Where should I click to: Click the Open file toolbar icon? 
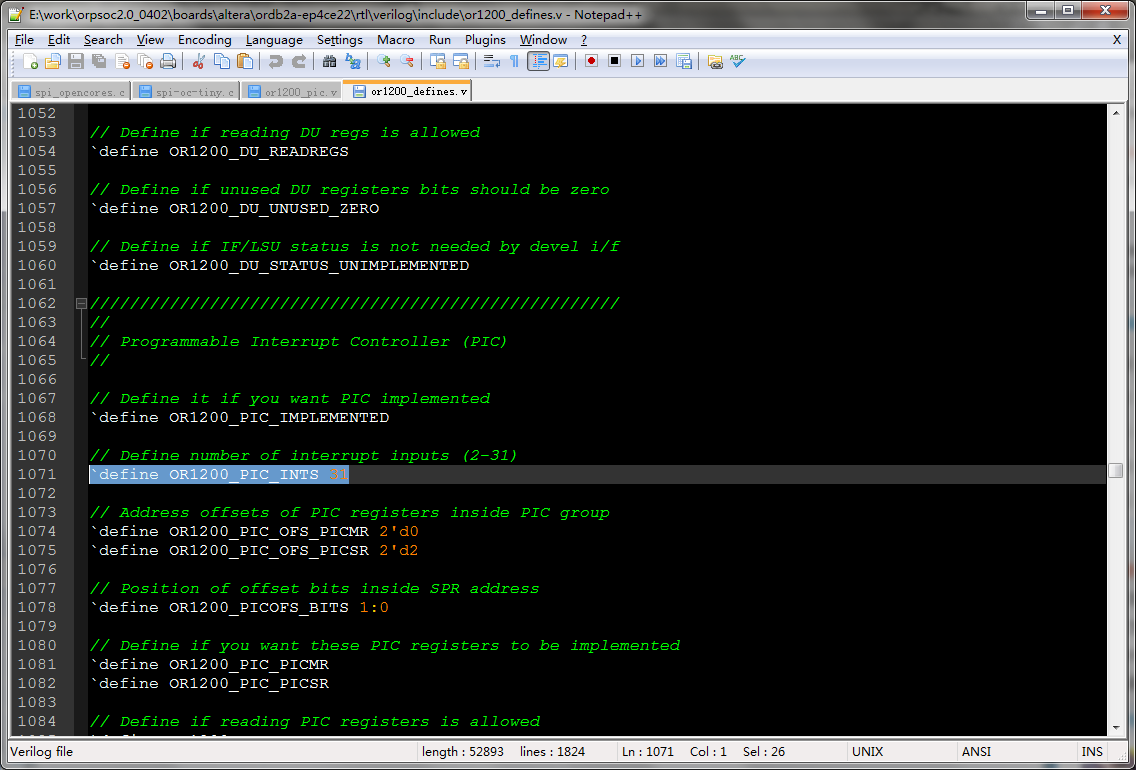click(53, 62)
